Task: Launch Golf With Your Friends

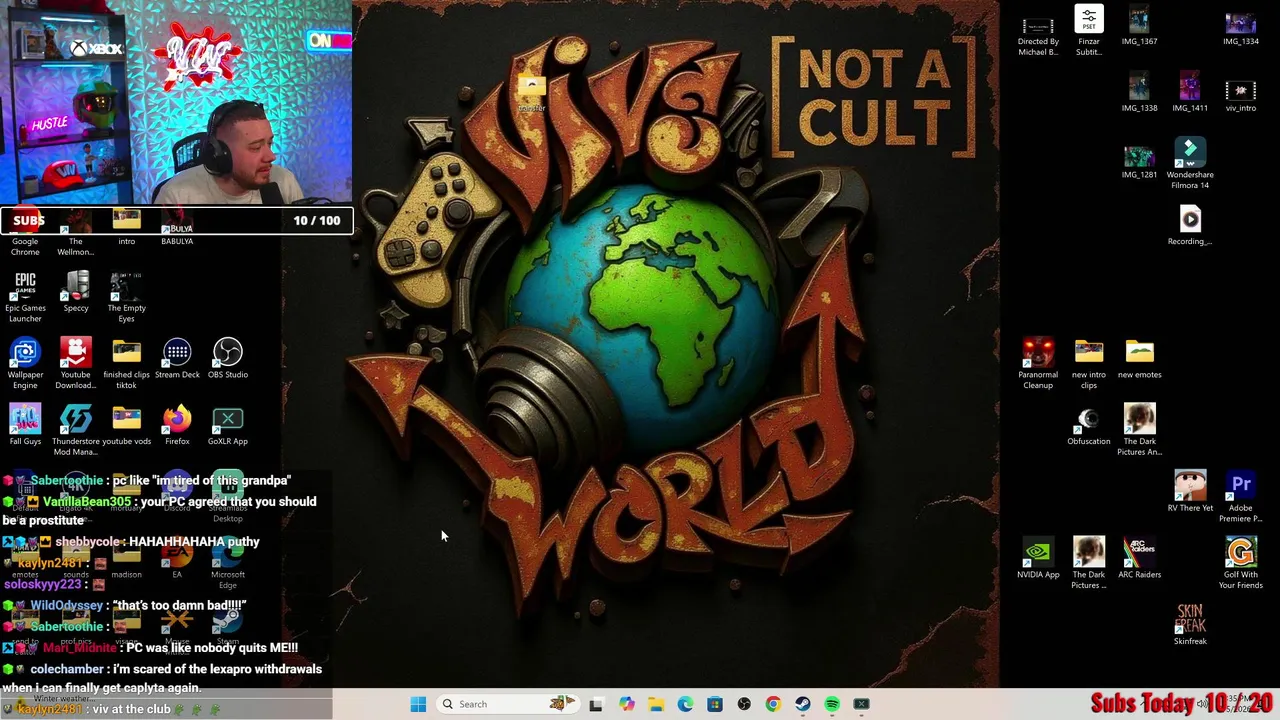Action: (x=1241, y=563)
